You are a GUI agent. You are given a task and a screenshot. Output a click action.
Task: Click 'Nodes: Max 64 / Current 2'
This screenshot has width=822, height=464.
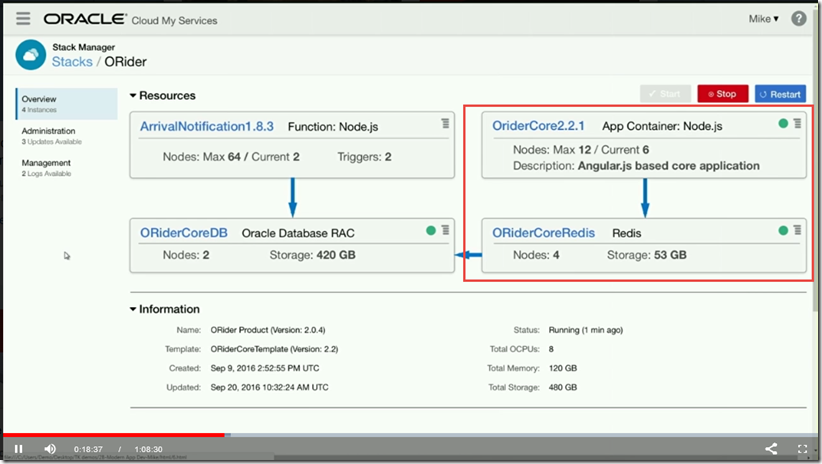pyautogui.click(x=231, y=157)
